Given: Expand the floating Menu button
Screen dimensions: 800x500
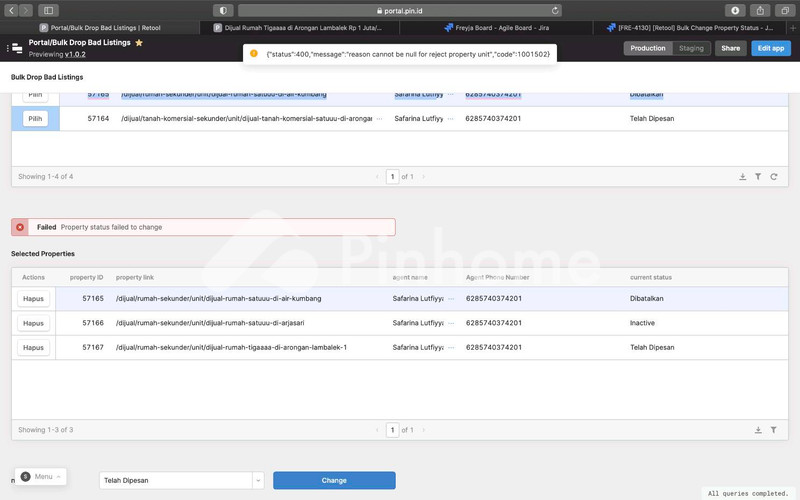Looking at the screenshot, I should click(41, 477).
